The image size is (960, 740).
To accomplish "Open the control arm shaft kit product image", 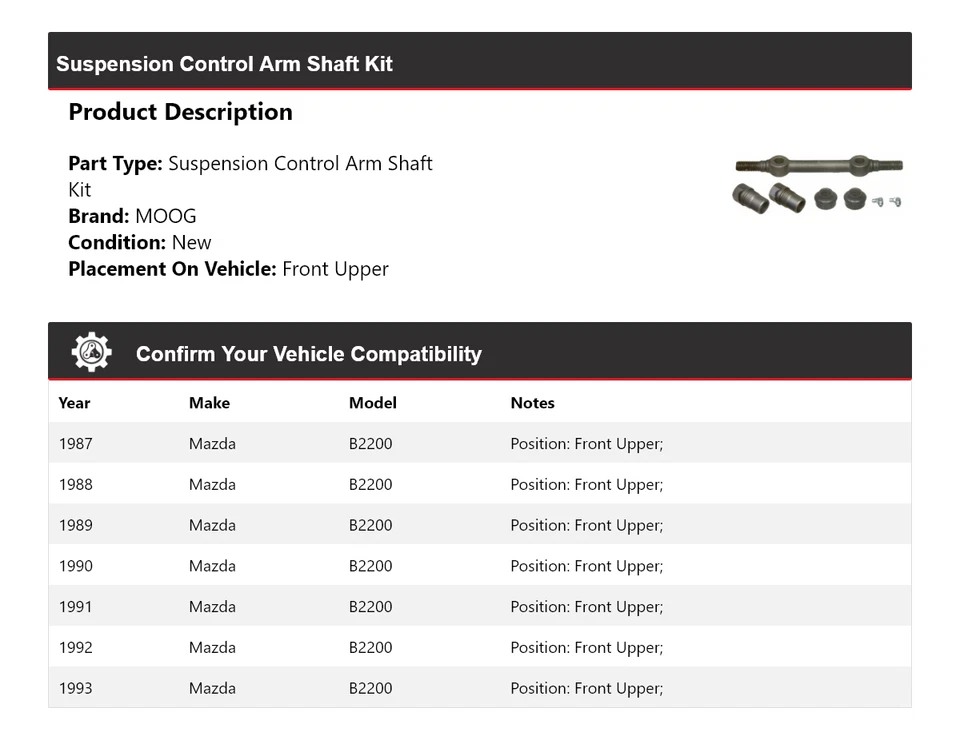I will pos(818,184).
